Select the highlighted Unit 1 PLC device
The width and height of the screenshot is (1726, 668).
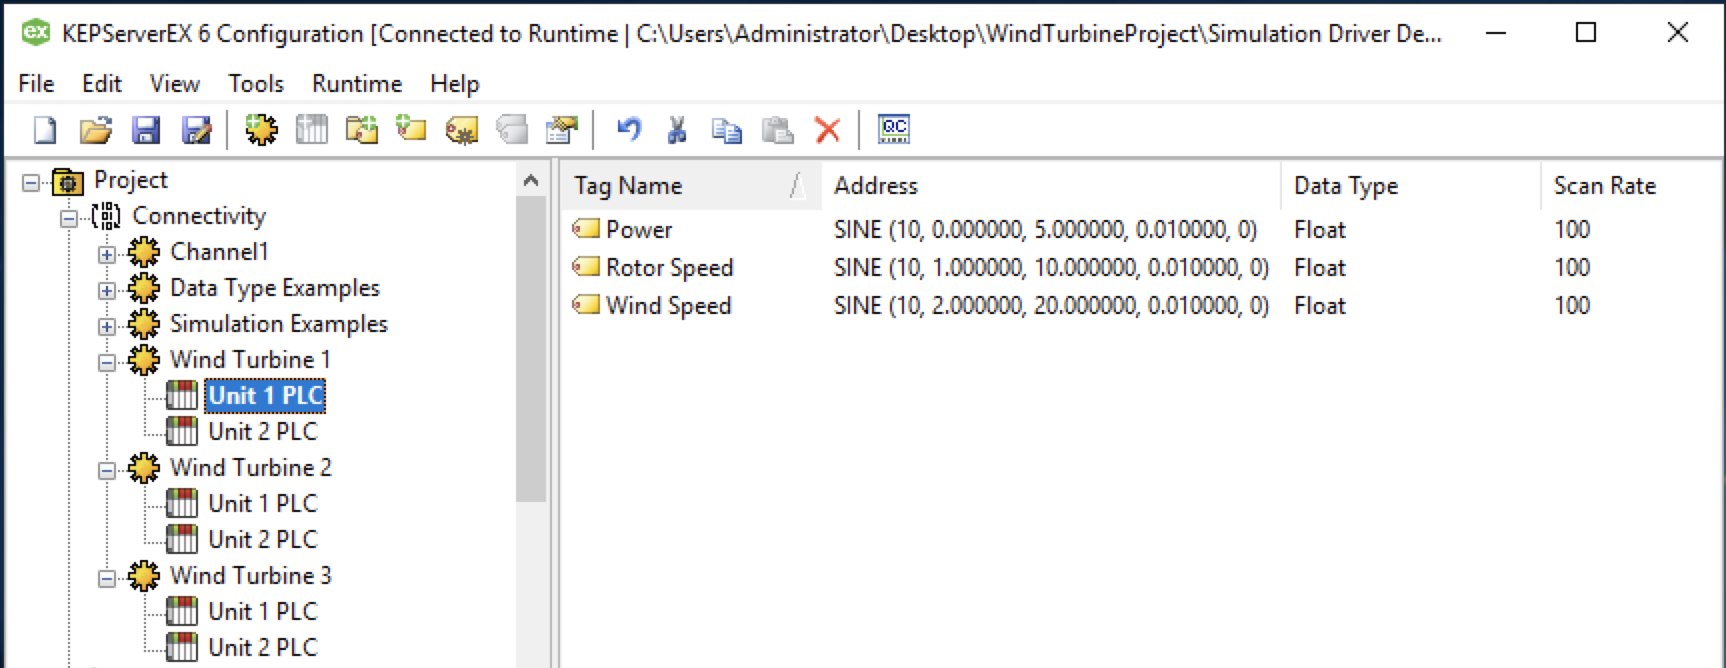pos(265,396)
